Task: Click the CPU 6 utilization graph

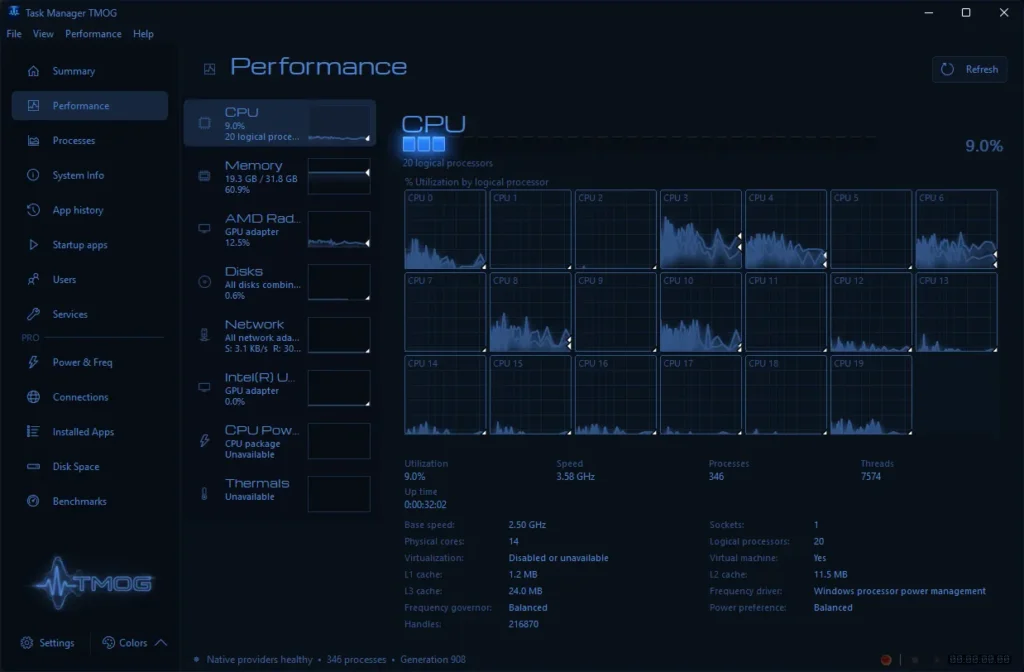Action: (956, 229)
